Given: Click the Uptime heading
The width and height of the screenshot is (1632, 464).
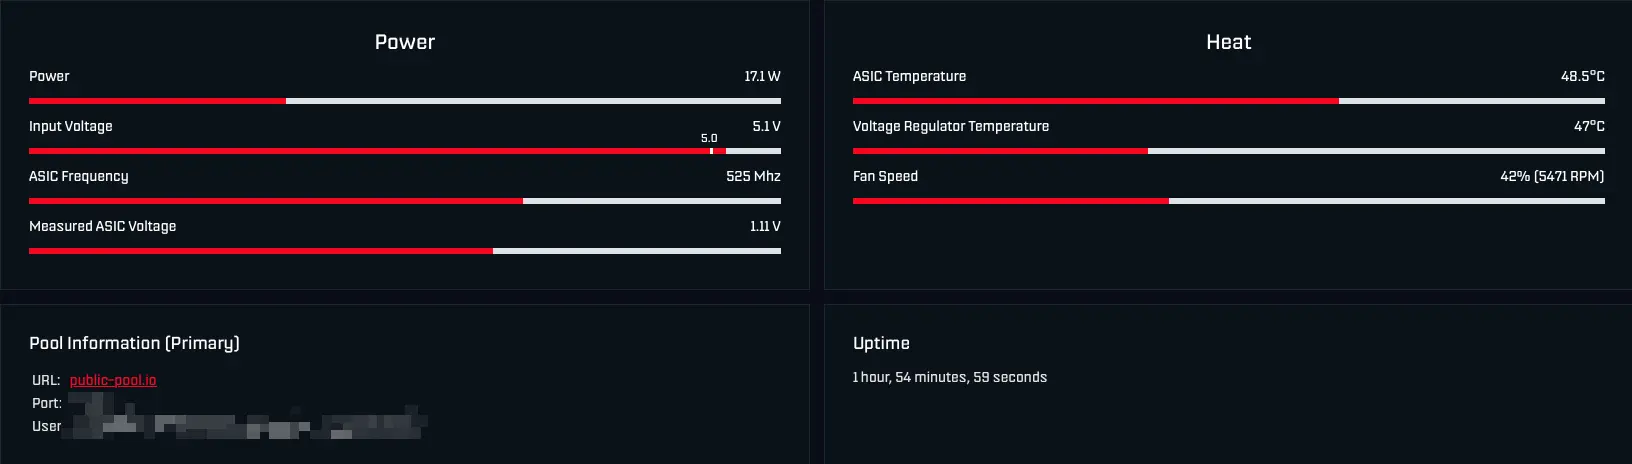Looking at the screenshot, I should (x=881, y=343).
